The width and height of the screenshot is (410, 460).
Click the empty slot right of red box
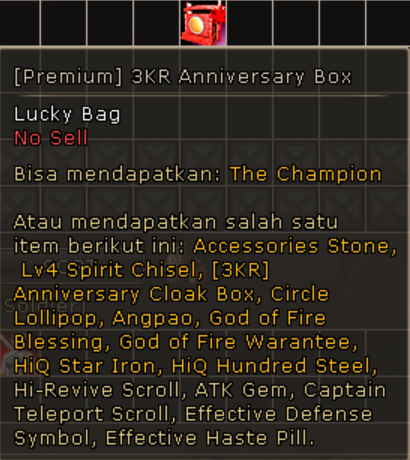click(250, 22)
